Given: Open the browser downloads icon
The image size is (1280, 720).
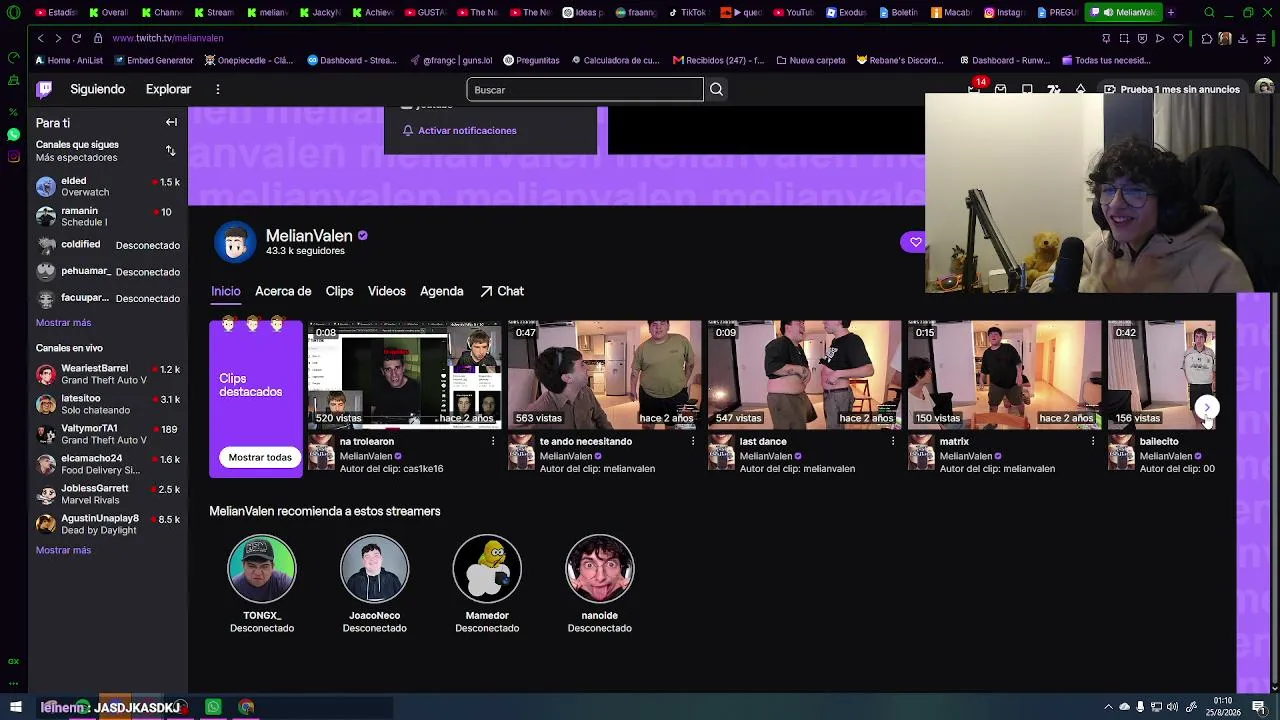Looking at the screenshot, I should point(1243,38).
